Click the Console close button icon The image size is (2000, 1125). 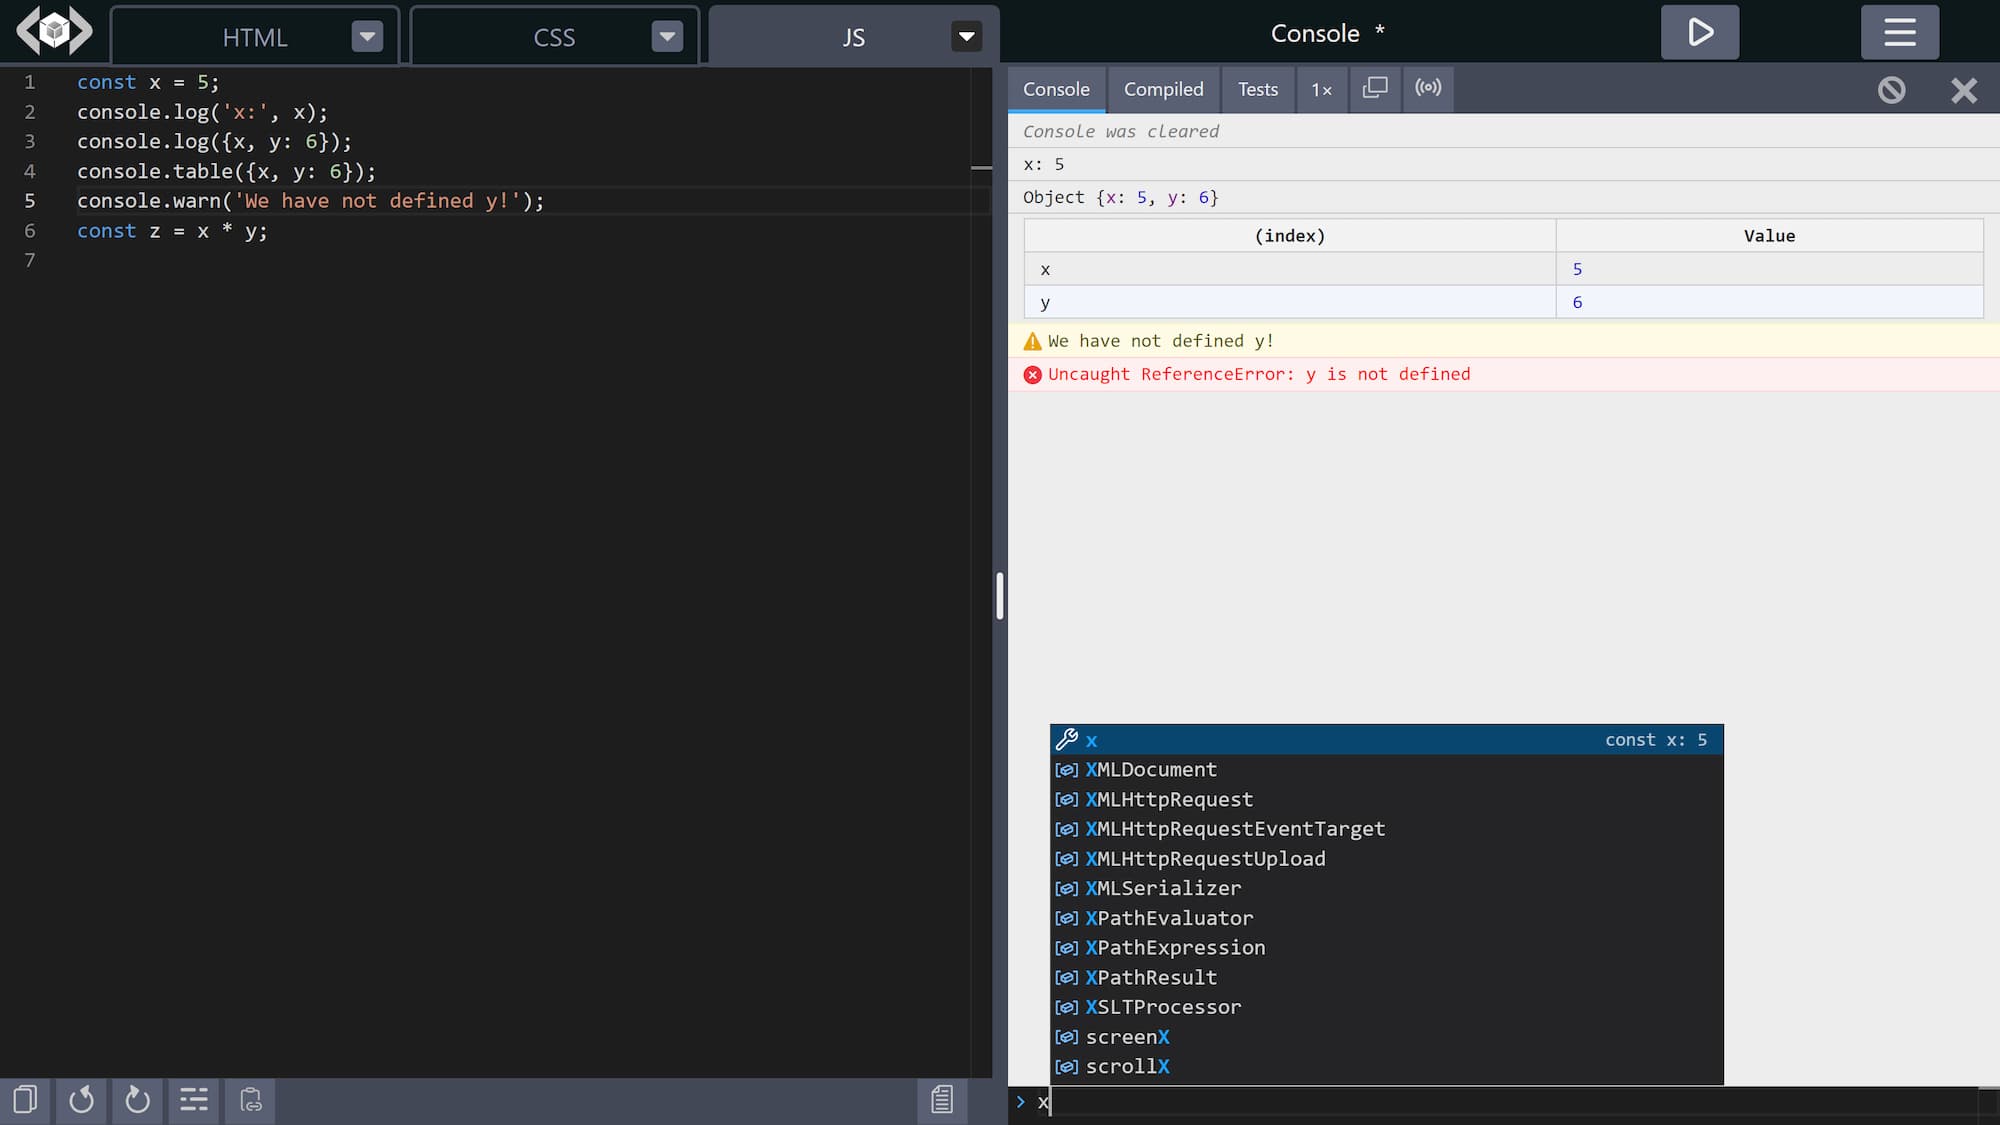tap(1966, 91)
